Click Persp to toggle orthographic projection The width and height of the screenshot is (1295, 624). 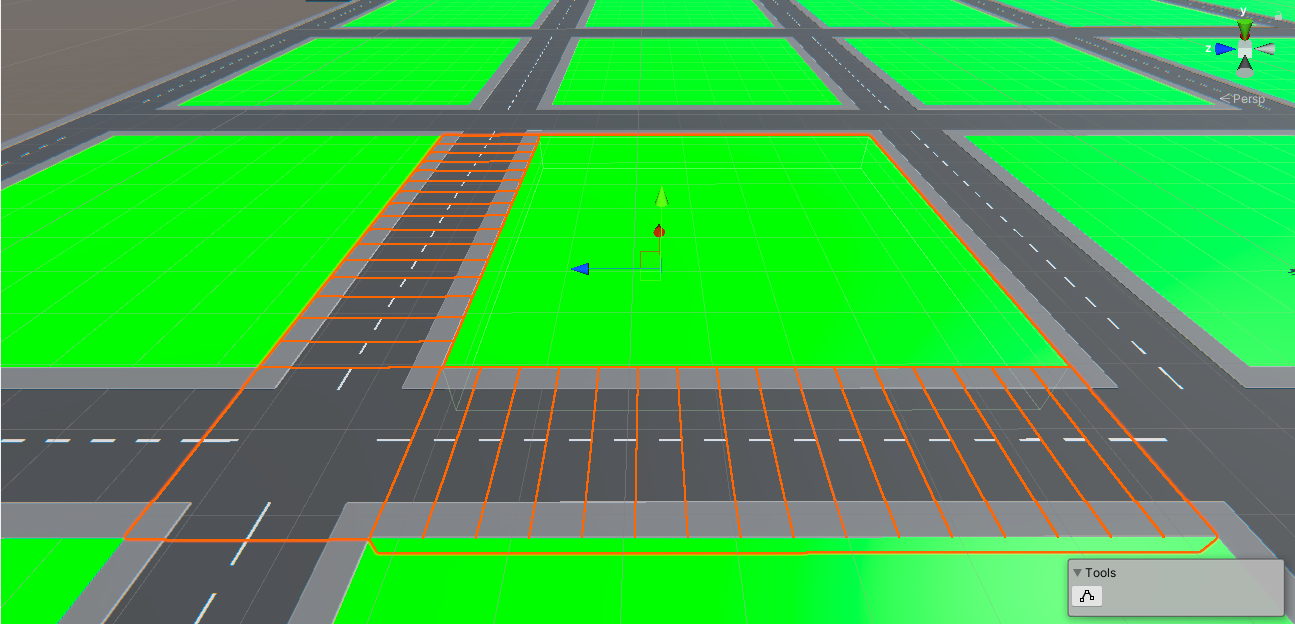(x=1246, y=98)
